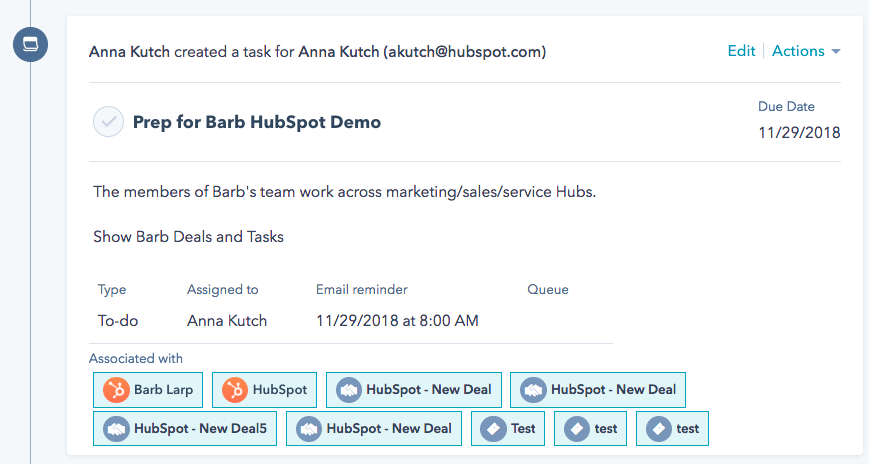869x464 pixels.
Task: Click the Queue field header
Action: (x=548, y=290)
